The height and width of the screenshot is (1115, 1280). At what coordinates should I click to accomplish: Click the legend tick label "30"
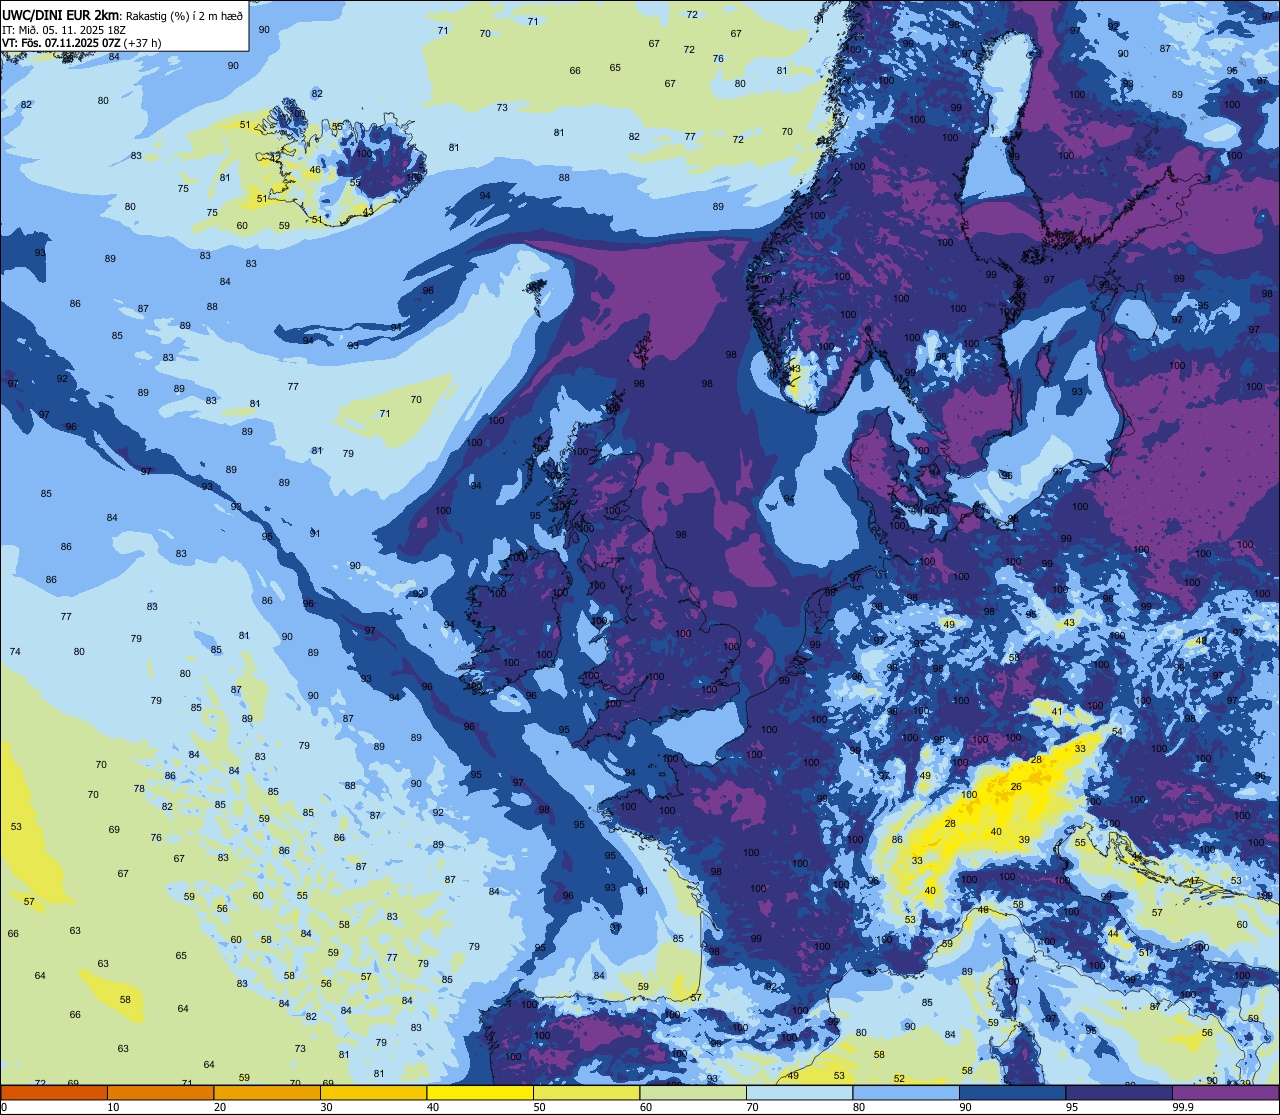coord(326,1107)
